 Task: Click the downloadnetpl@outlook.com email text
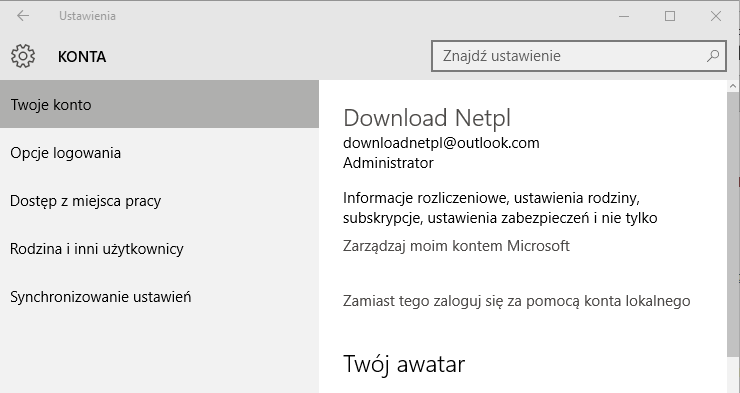[441, 143]
